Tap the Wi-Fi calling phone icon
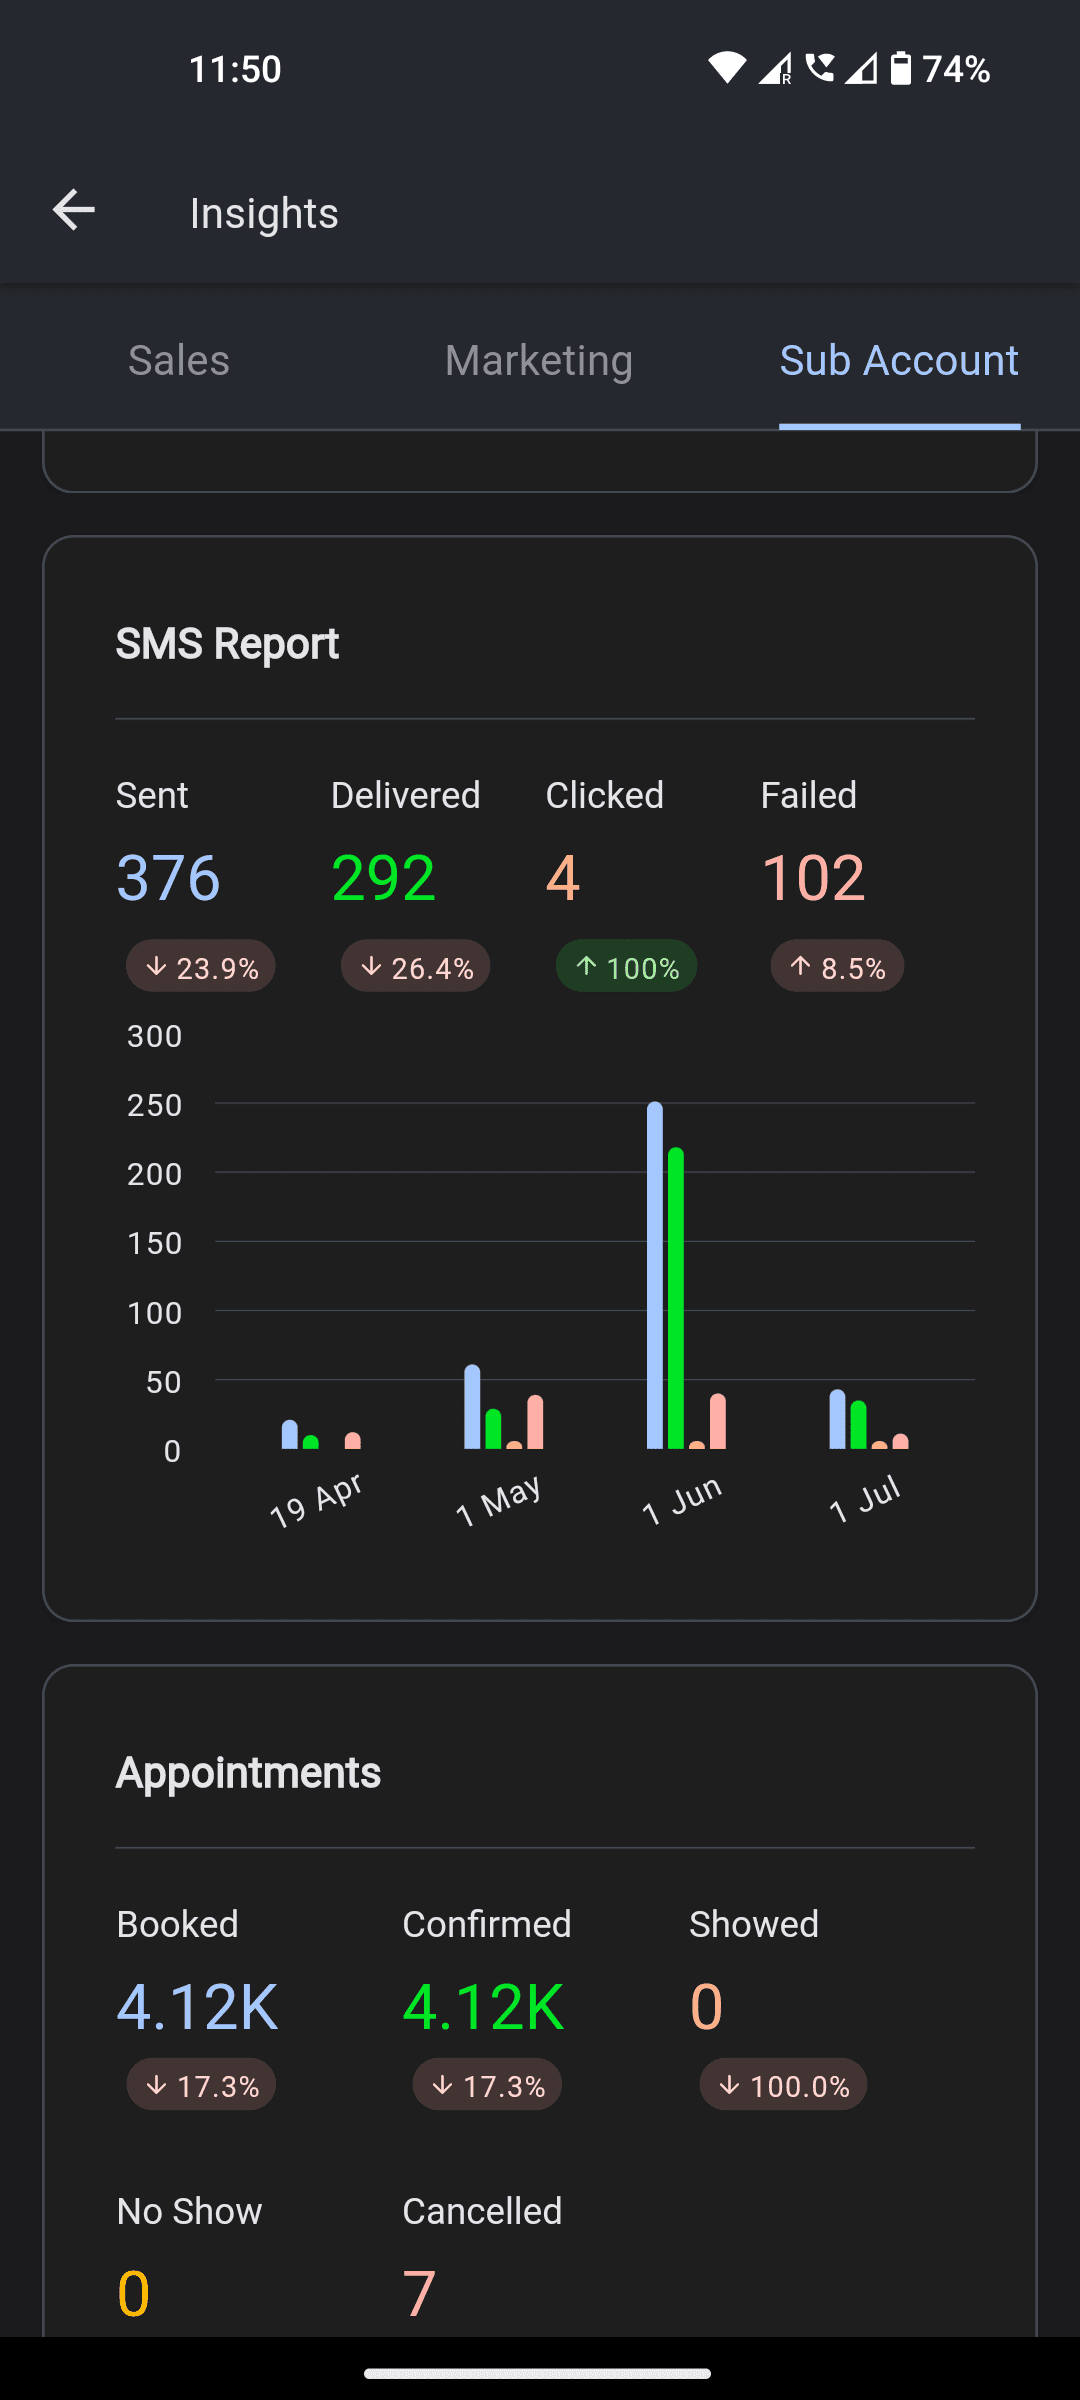Image resolution: width=1080 pixels, height=2400 pixels. [x=820, y=68]
